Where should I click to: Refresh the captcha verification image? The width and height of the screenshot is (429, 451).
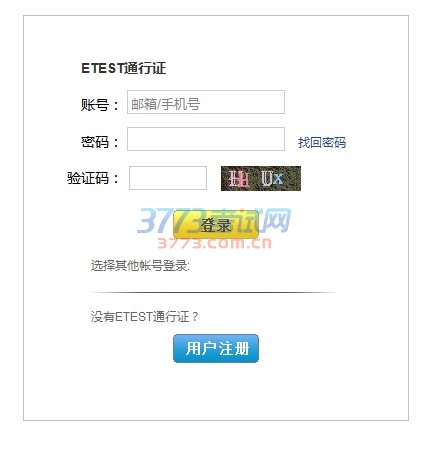tap(261, 178)
